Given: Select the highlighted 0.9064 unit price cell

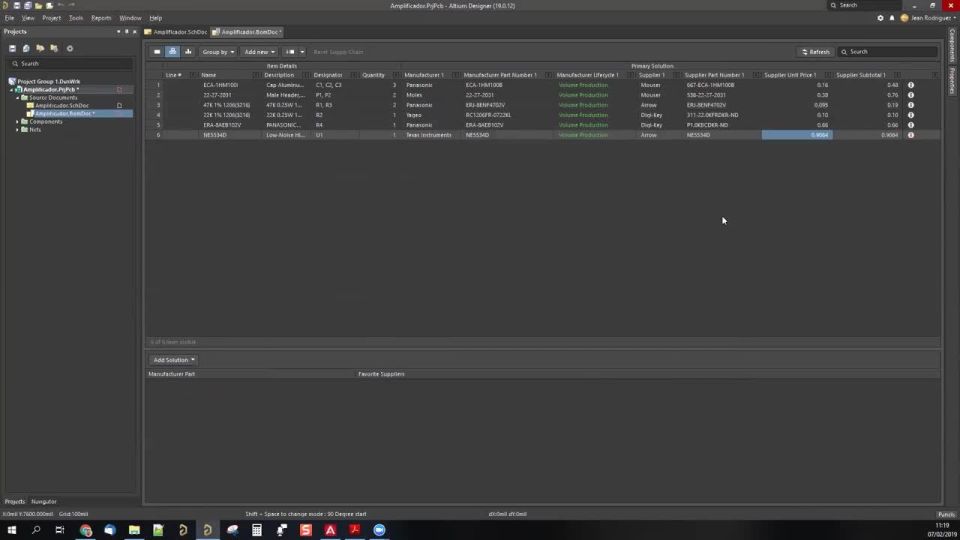Looking at the screenshot, I should pyautogui.click(x=797, y=135).
